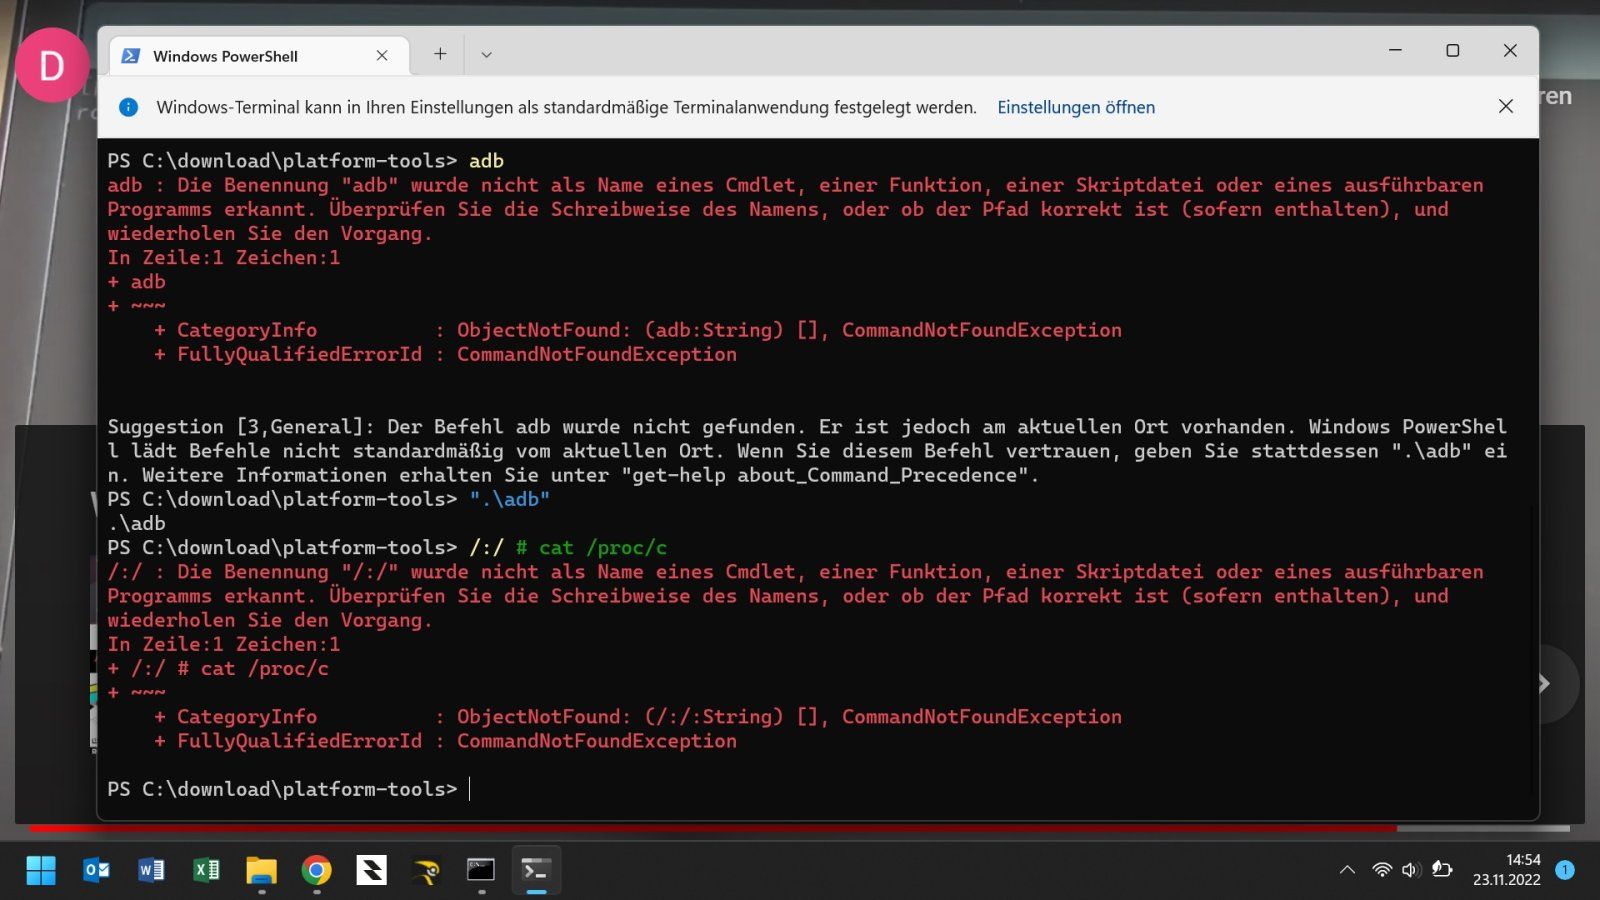The width and height of the screenshot is (1600, 900).
Task: Close the Windows PowerShell tab
Action: click(382, 56)
